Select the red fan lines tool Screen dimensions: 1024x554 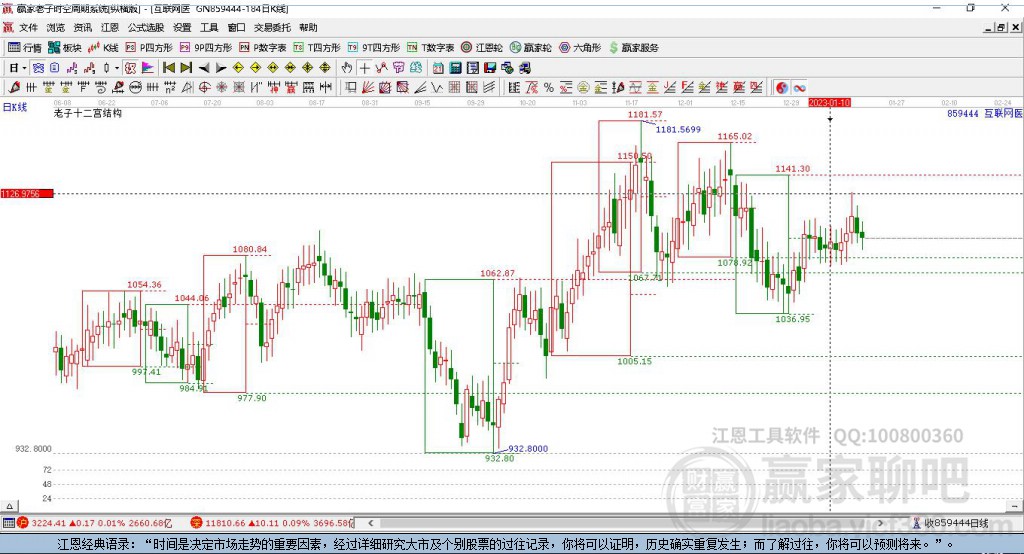(368, 88)
